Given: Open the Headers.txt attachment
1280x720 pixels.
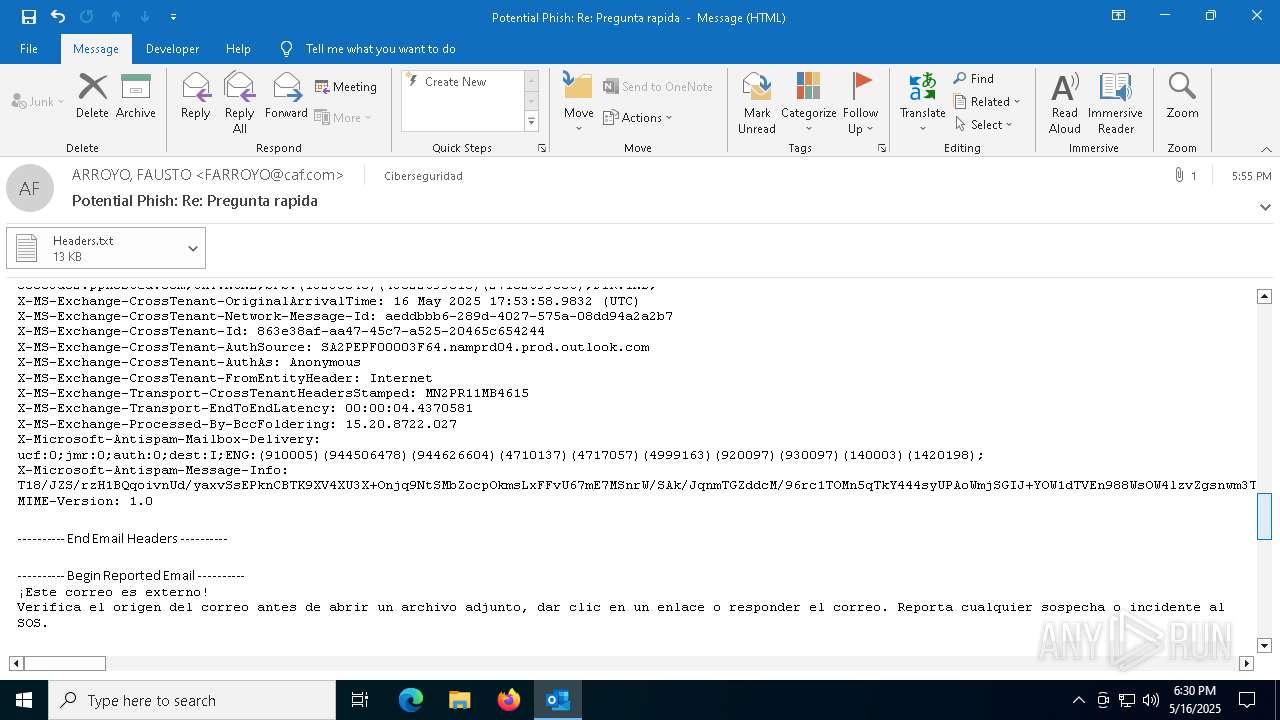Looking at the screenshot, I should click(x=95, y=248).
